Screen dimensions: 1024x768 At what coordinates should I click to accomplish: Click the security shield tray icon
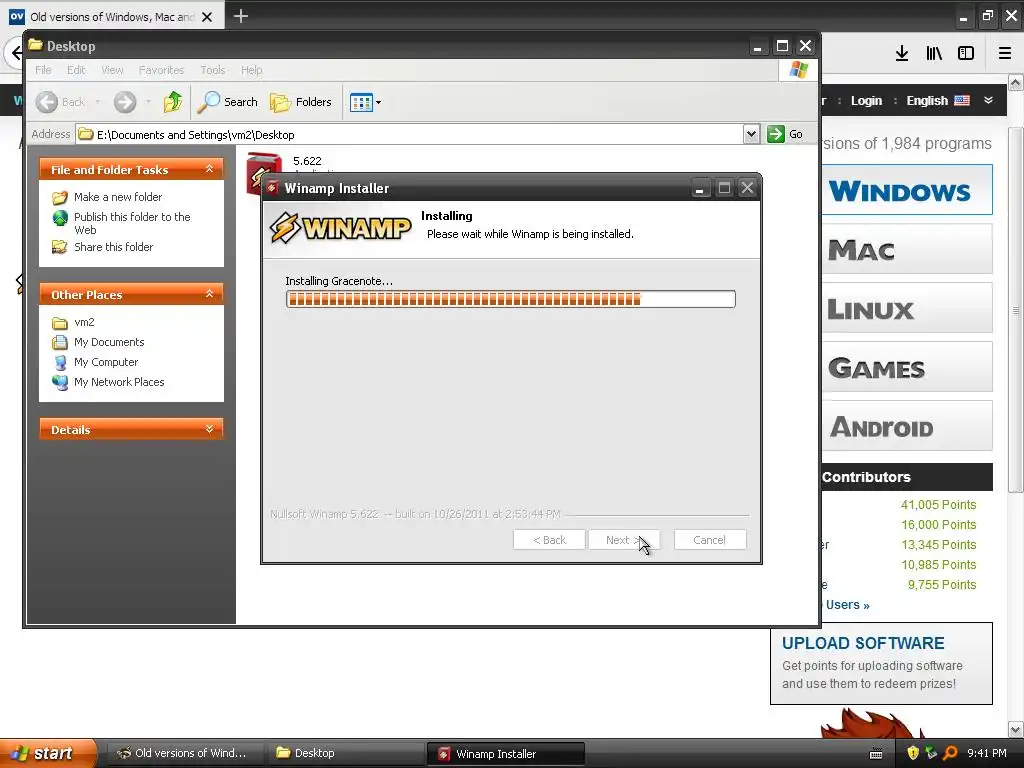pyautogui.click(x=913, y=753)
